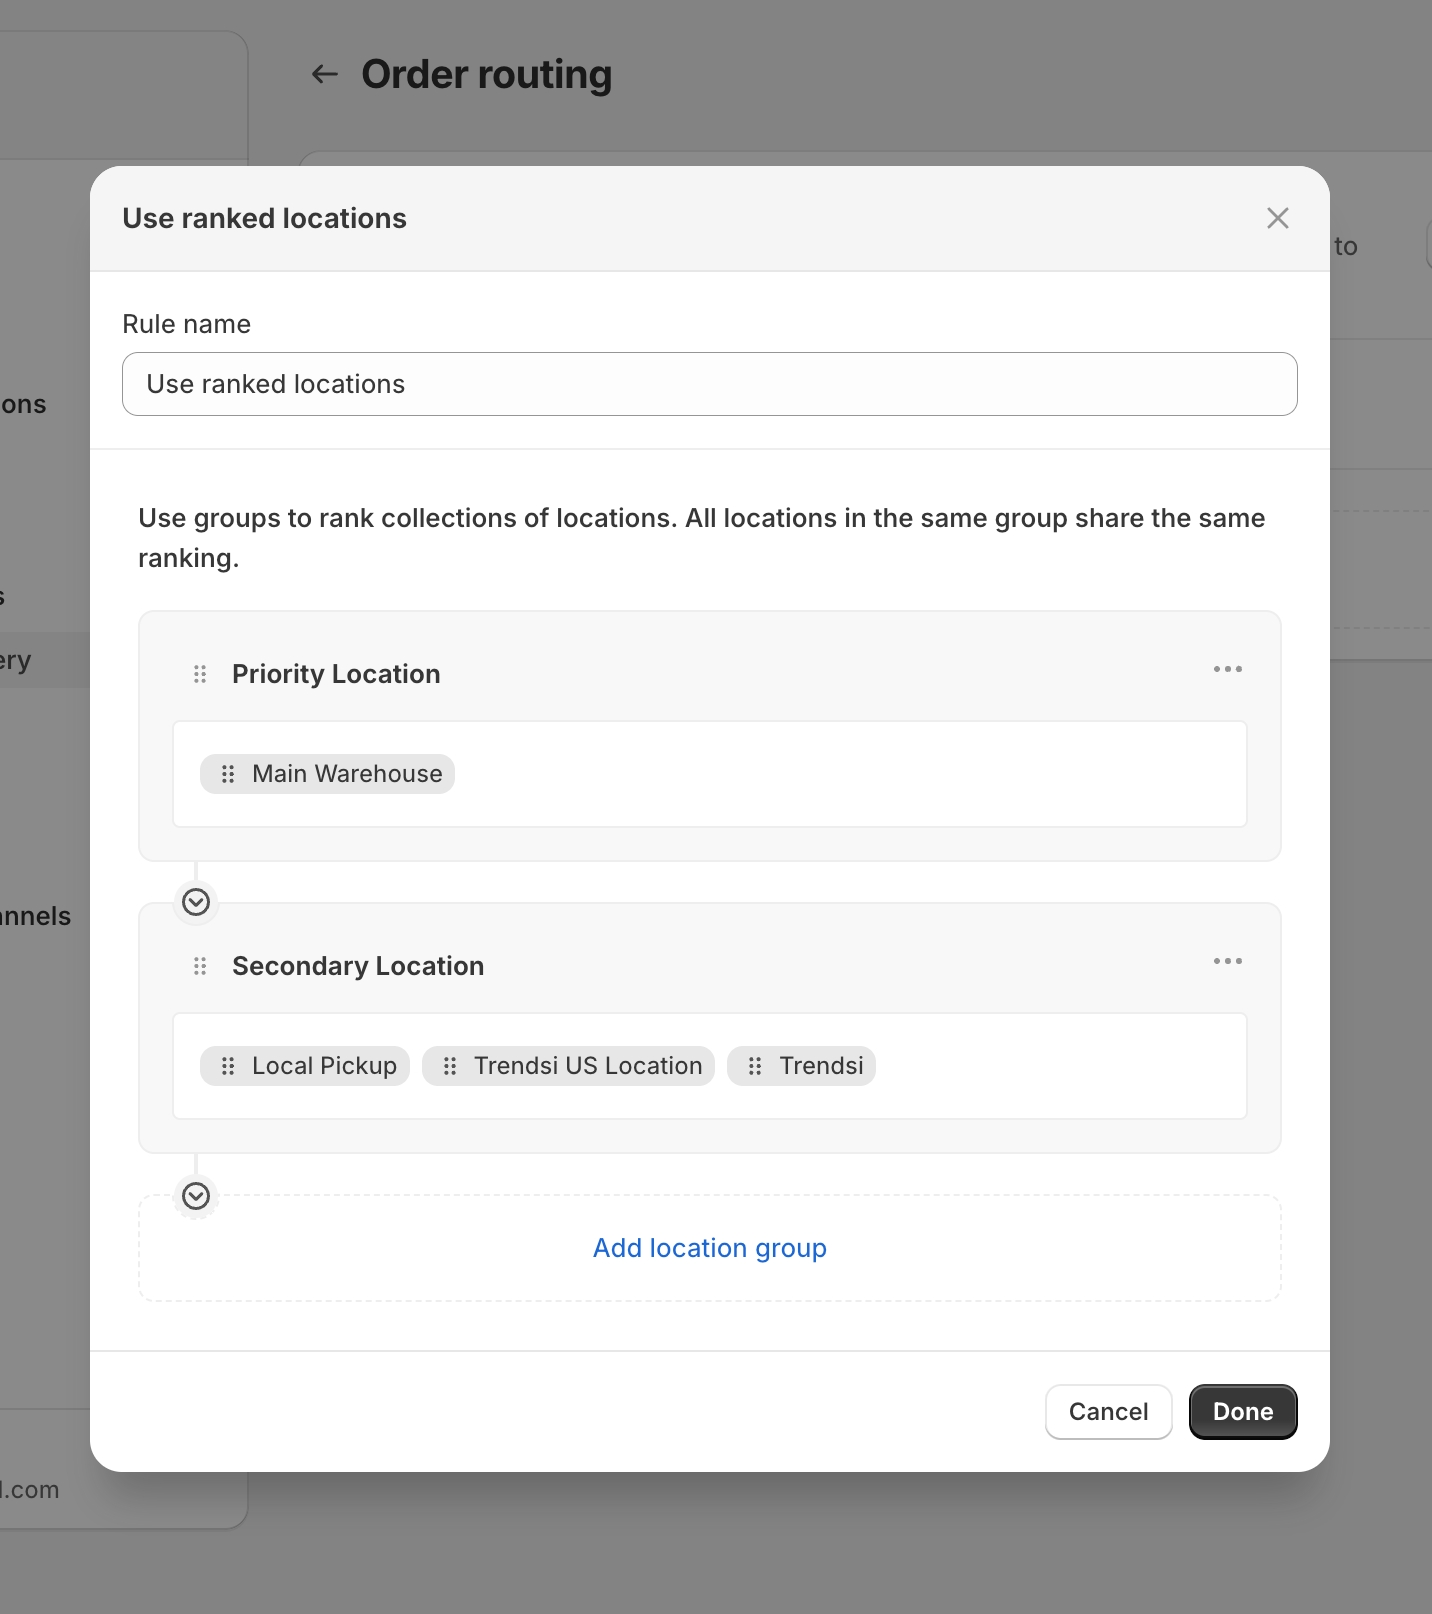Select the Main Warehouse location label
Screen dimensions: 1432x1614
coord(347,774)
